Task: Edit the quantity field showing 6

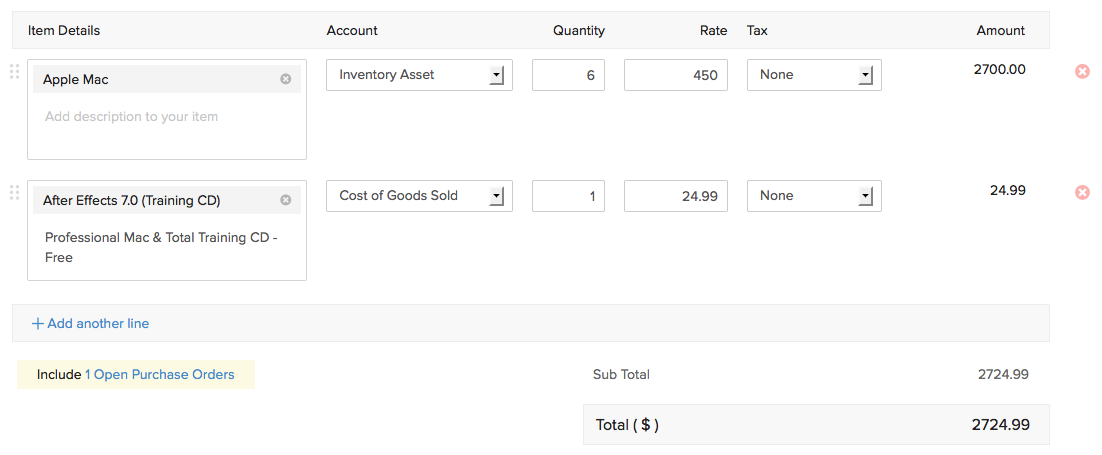Action: coord(568,75)
